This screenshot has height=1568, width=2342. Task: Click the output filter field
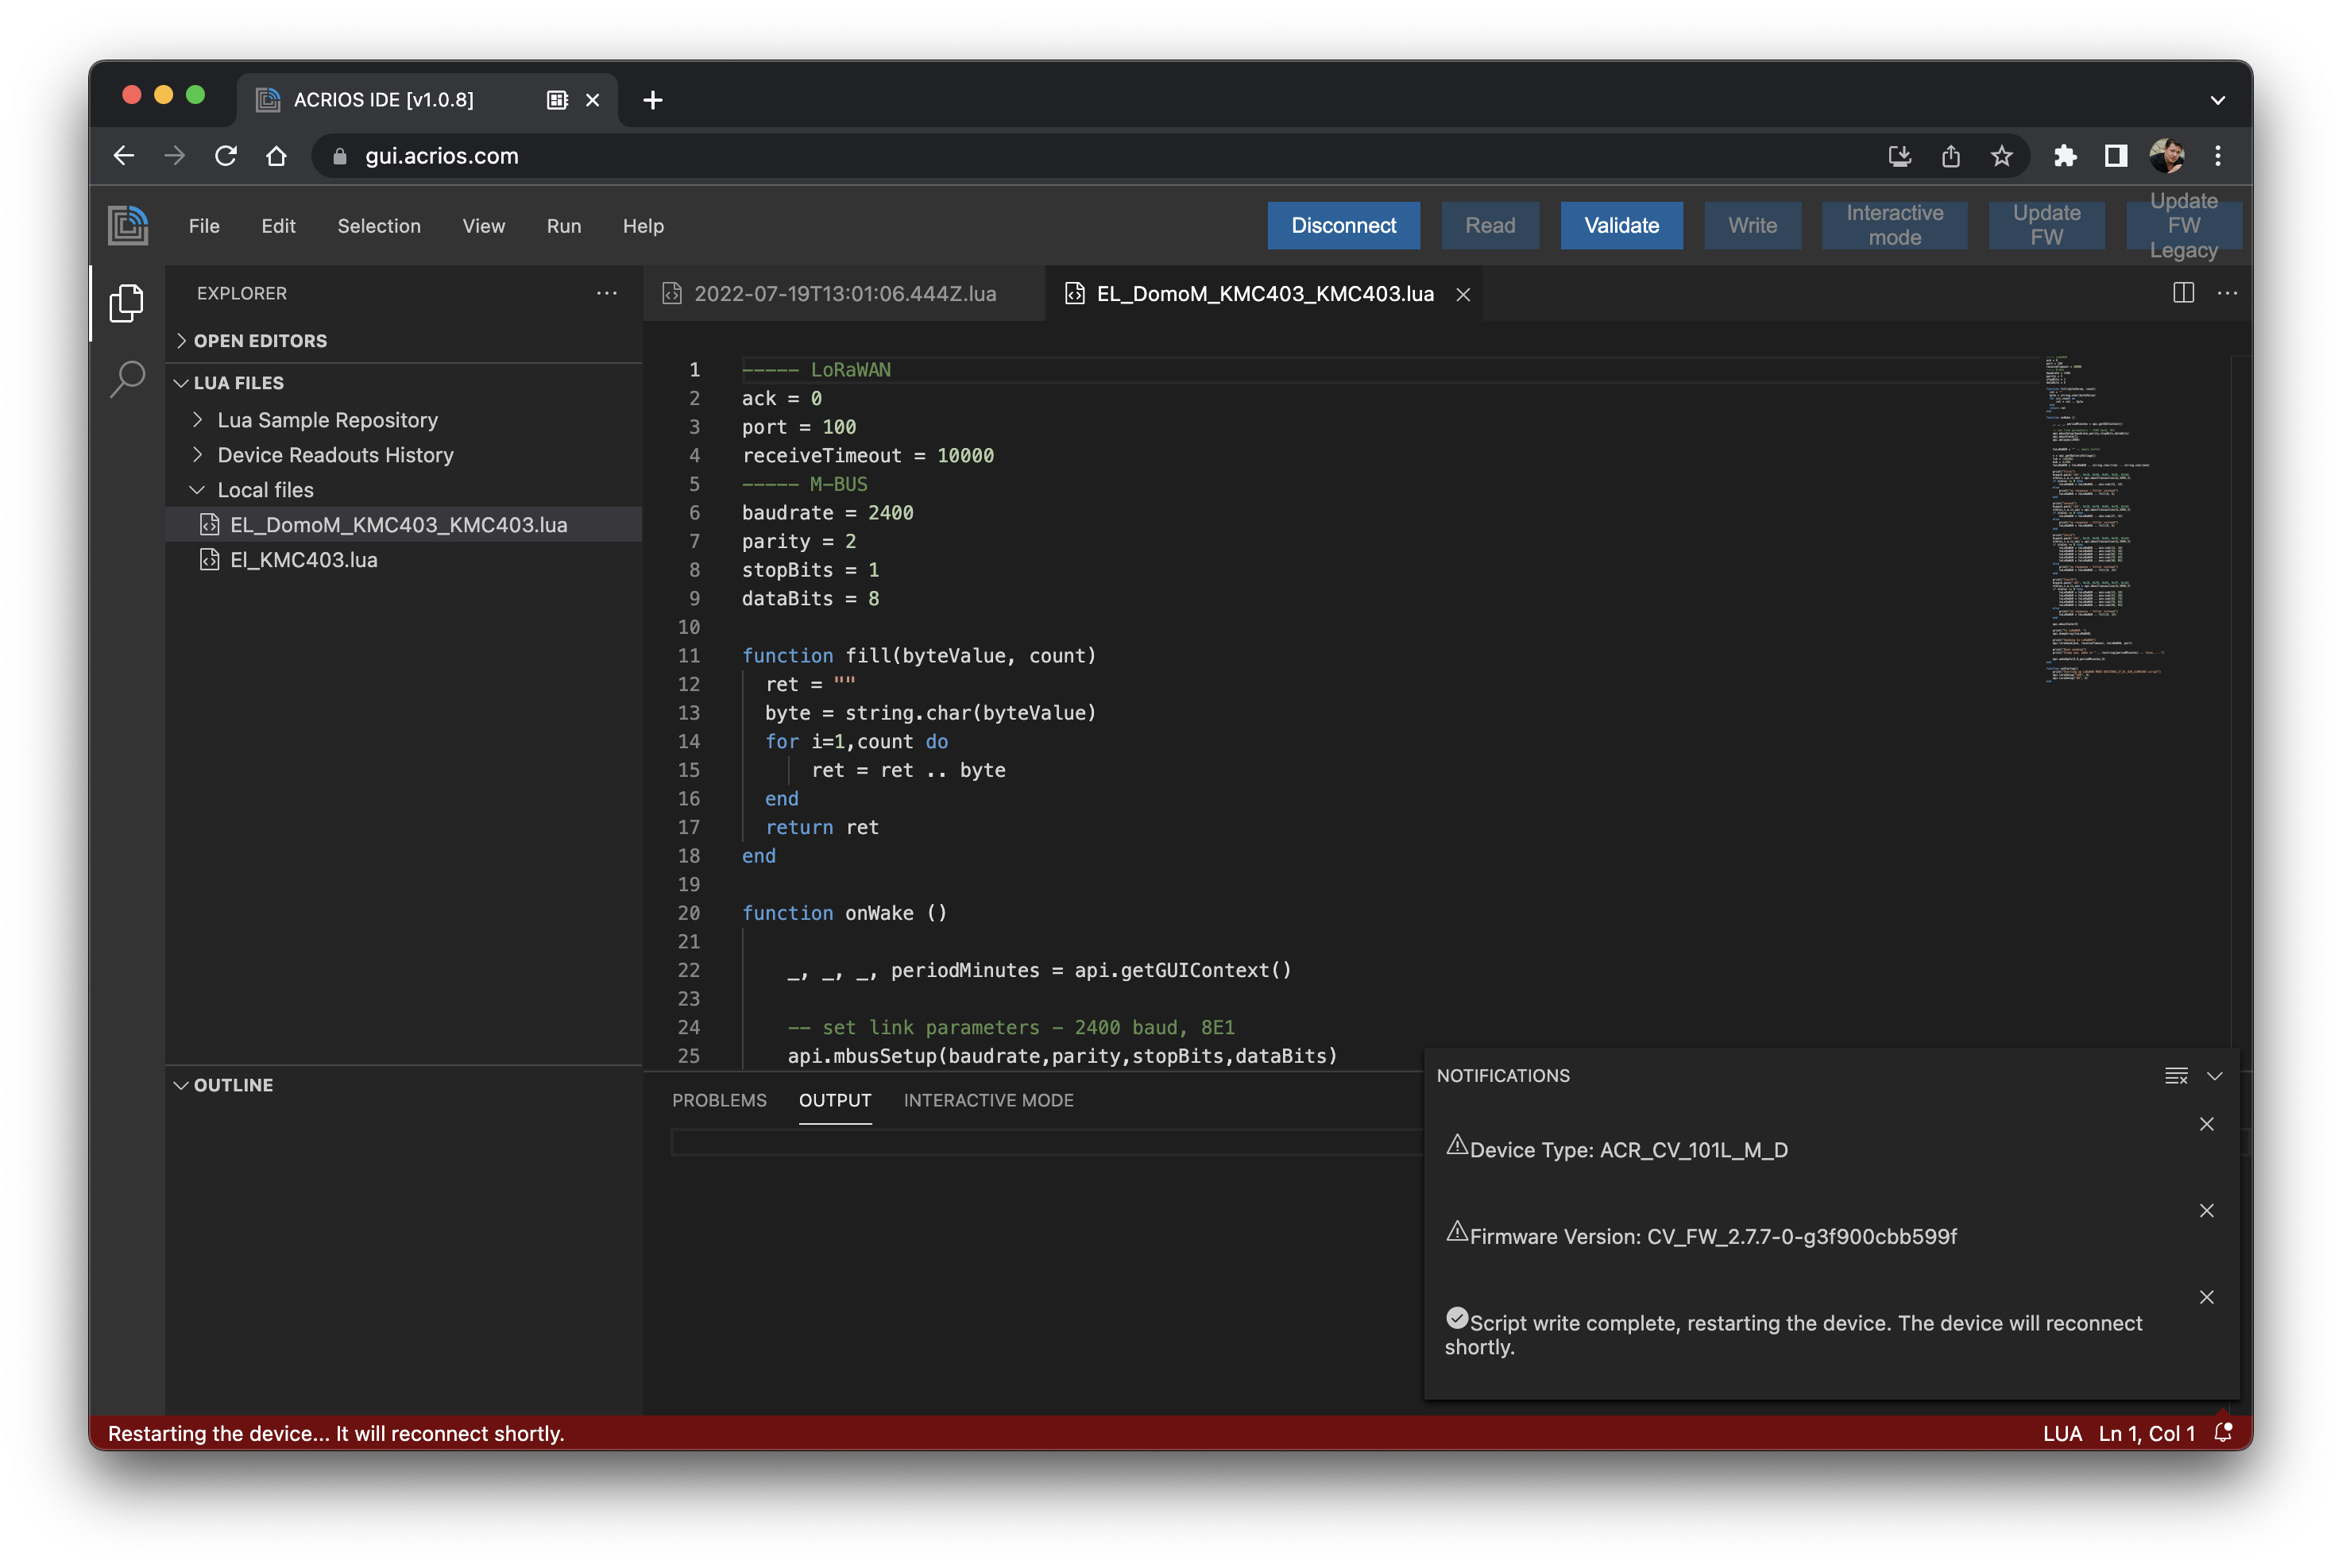point(1046,1142)
